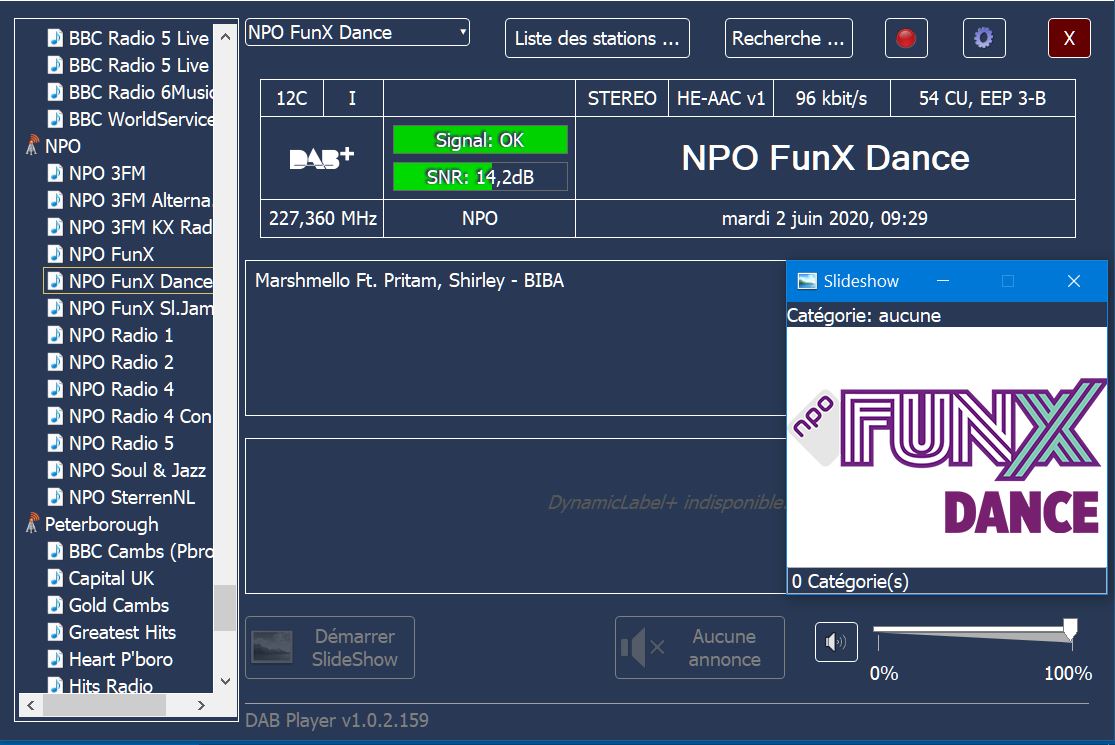Click the Slideshow window title icon
The height and width of the screenshot is (745, 1115).
click(x=807, y=281)
